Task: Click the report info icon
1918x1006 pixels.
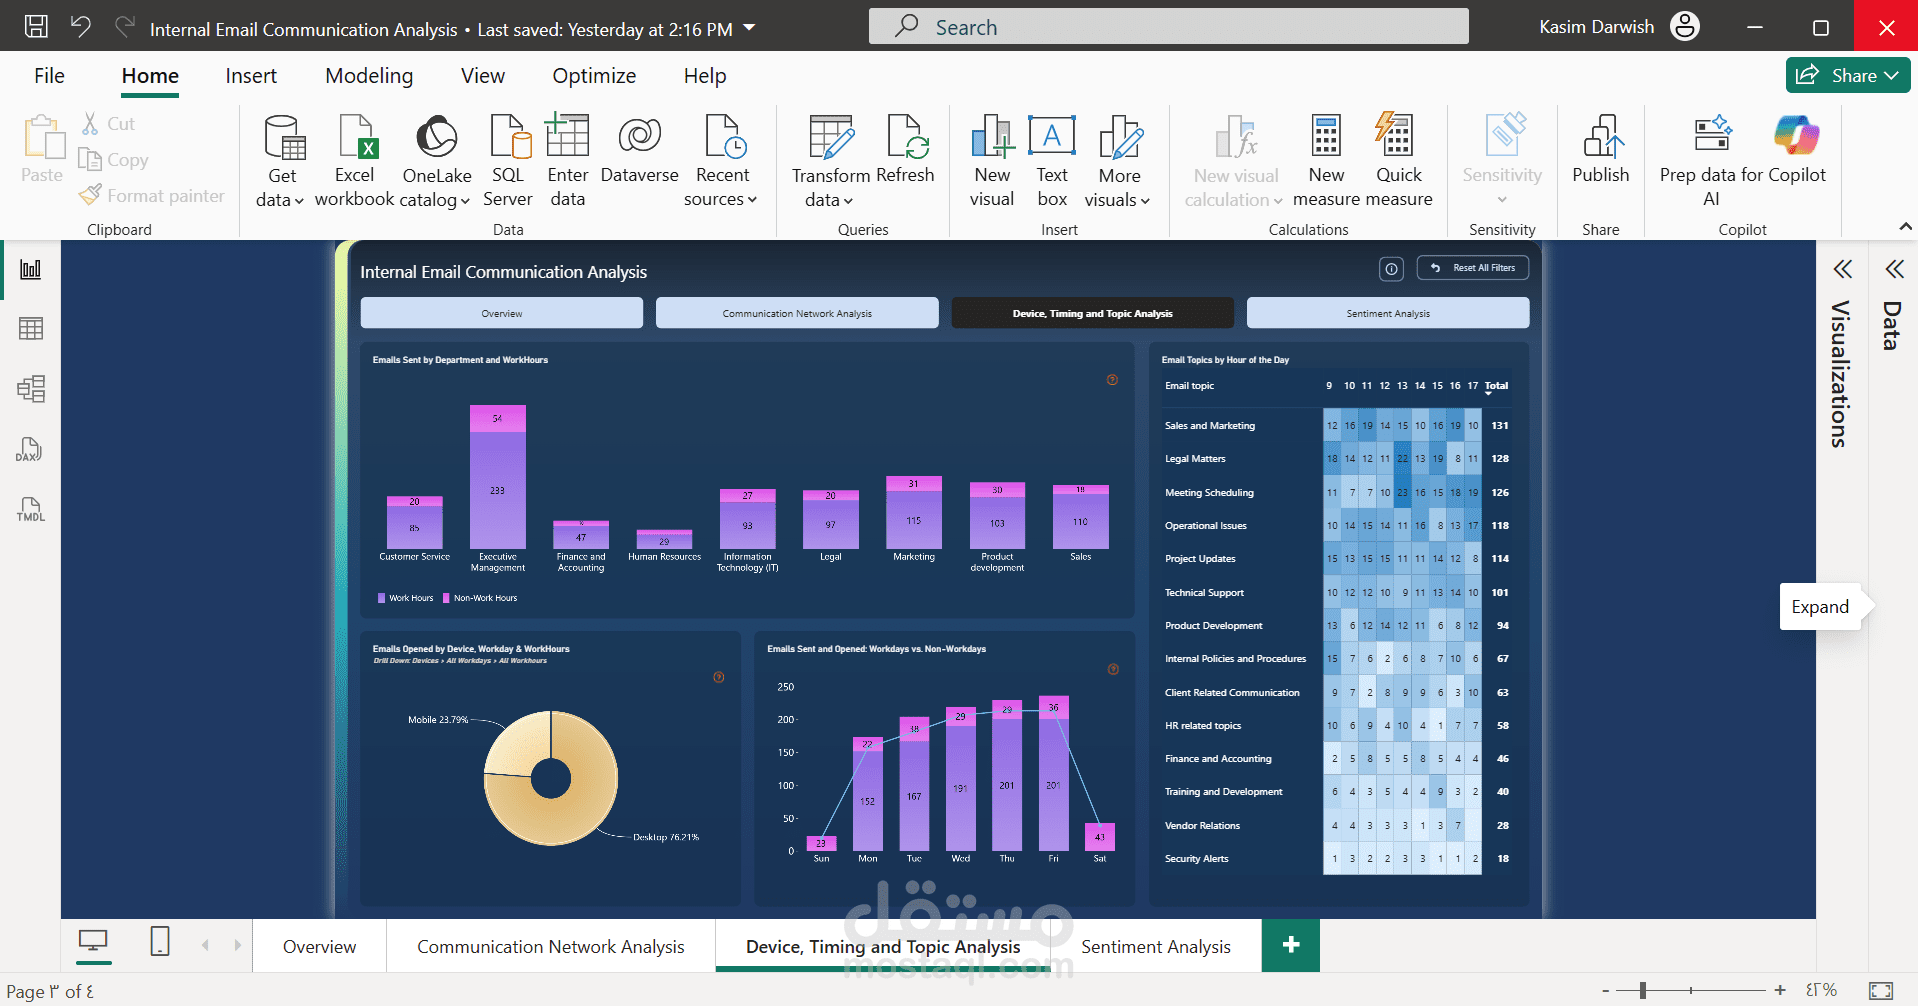Action: (x=1391, y=268)
